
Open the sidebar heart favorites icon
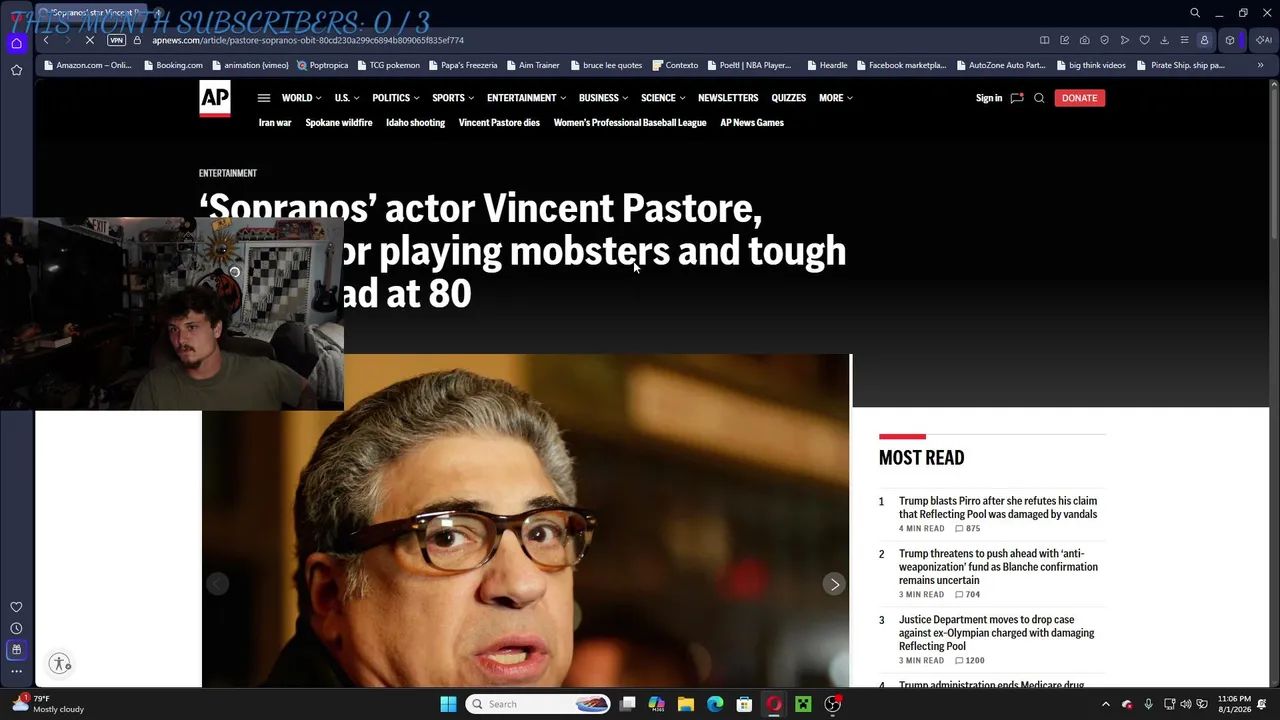tap(16, 607)
